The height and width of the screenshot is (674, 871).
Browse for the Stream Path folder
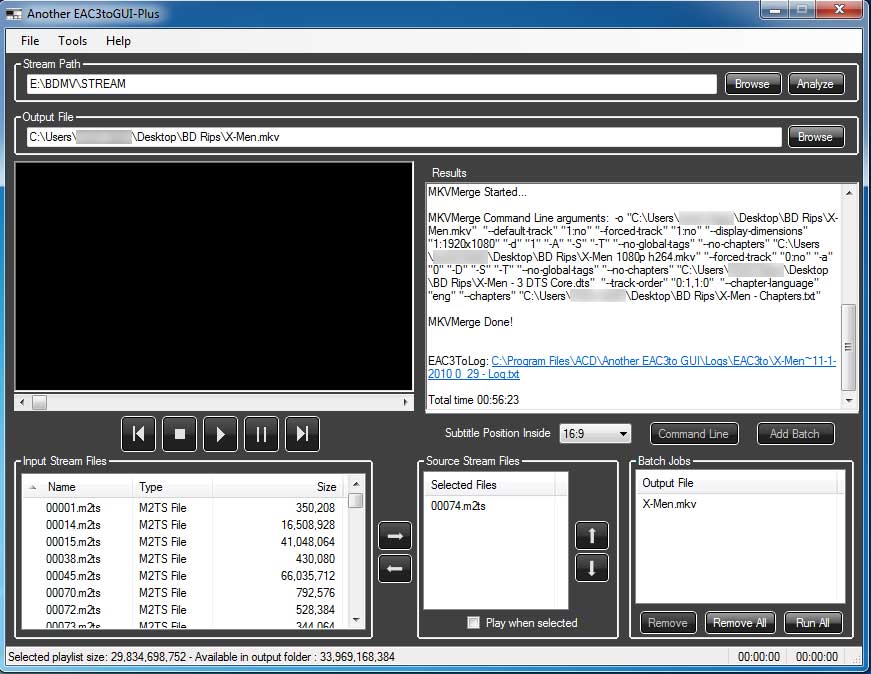coord(753,84)
